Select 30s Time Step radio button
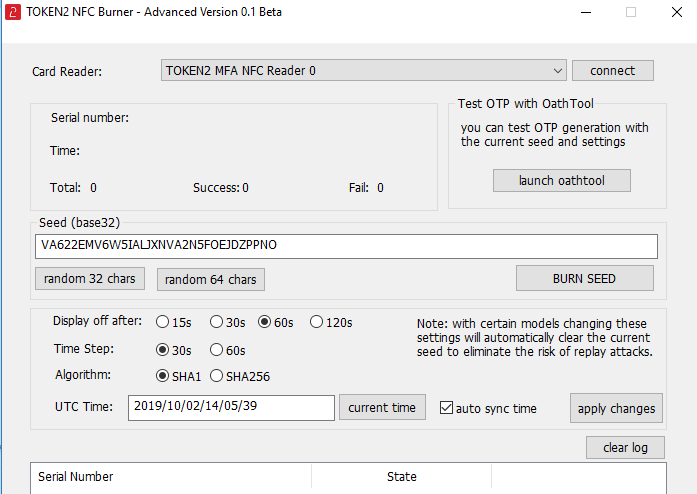Image resolution: width=697 pixels, height=494 pixels. pos(163,350)
